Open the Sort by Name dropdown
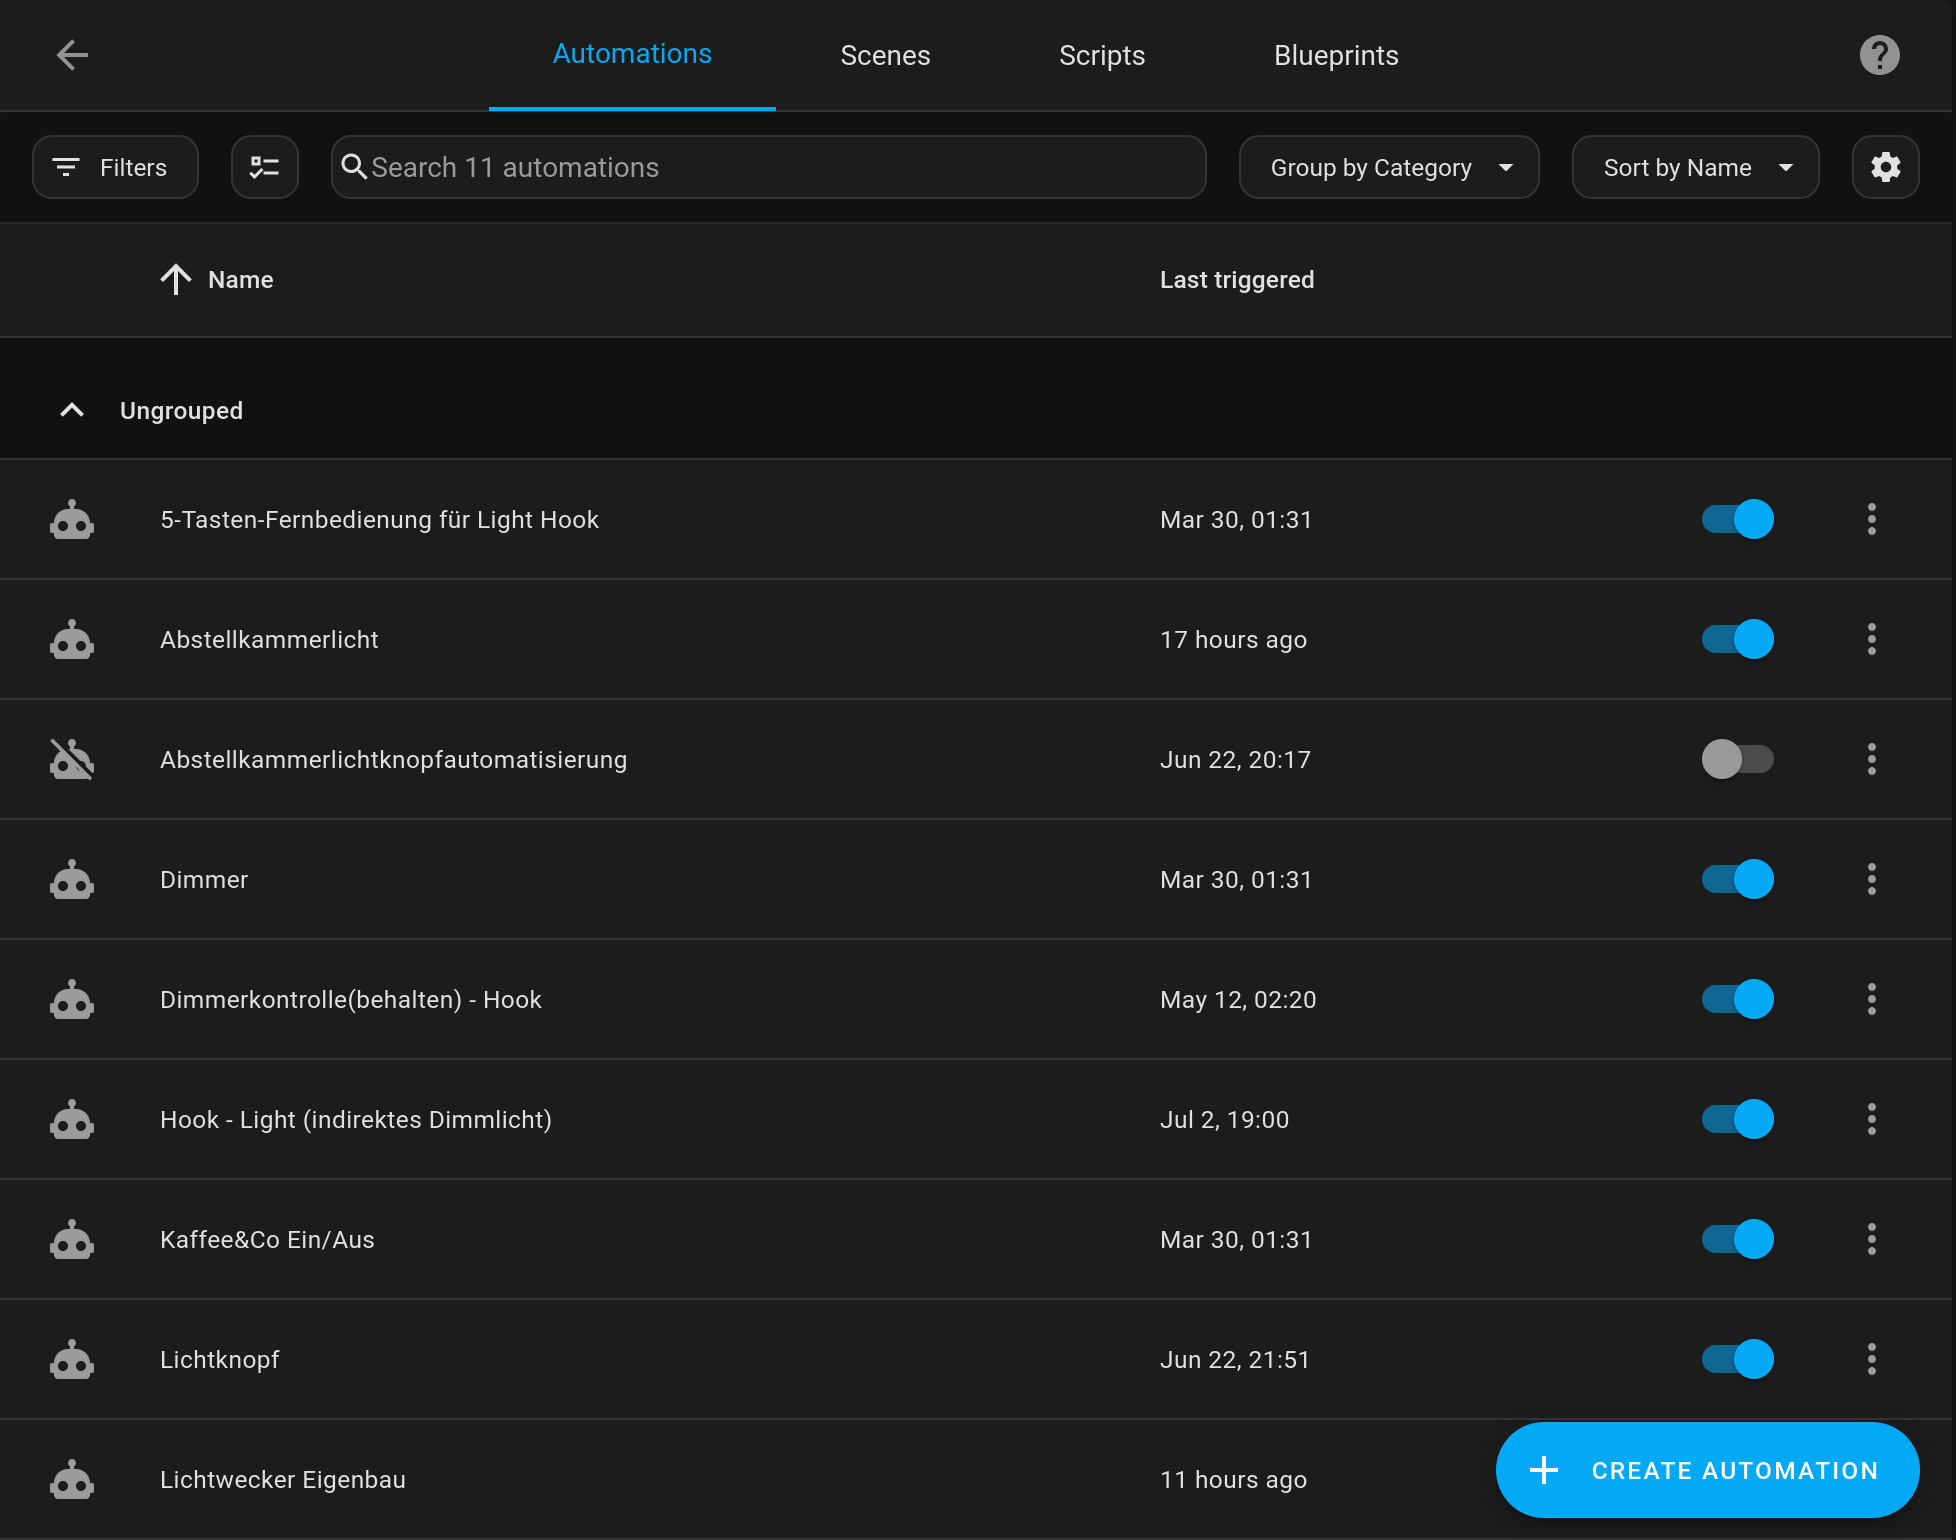Screen dimensions: 1956x1540 pyautogui.click(x=1696, y=167)
